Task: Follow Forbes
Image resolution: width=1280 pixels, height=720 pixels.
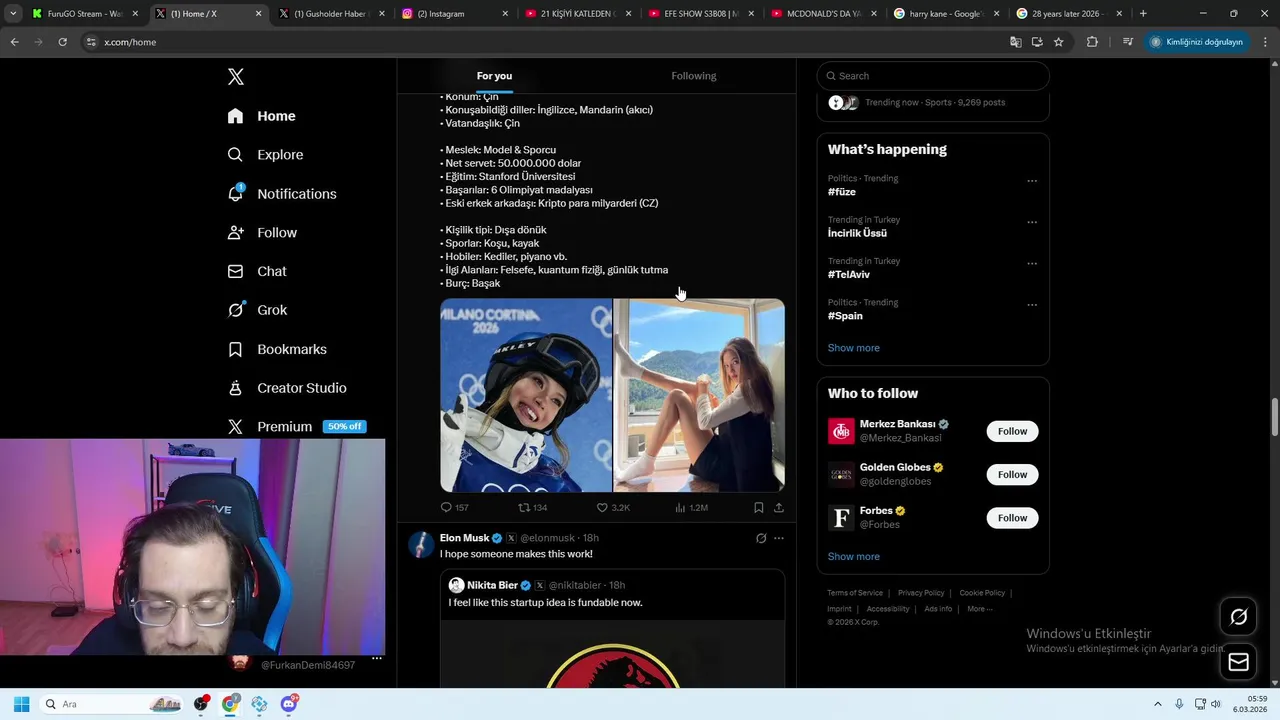Action: click(1012, 518)
